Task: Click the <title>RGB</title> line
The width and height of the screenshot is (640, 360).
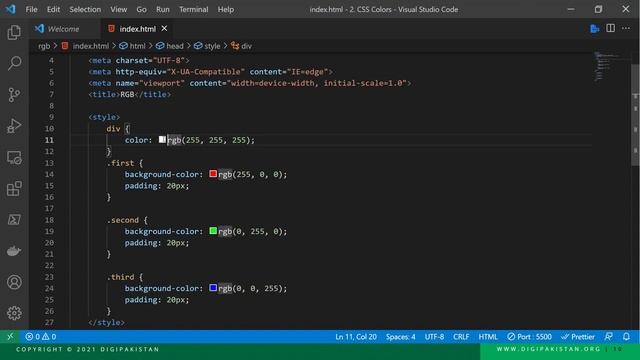Action: pos(129,94)
